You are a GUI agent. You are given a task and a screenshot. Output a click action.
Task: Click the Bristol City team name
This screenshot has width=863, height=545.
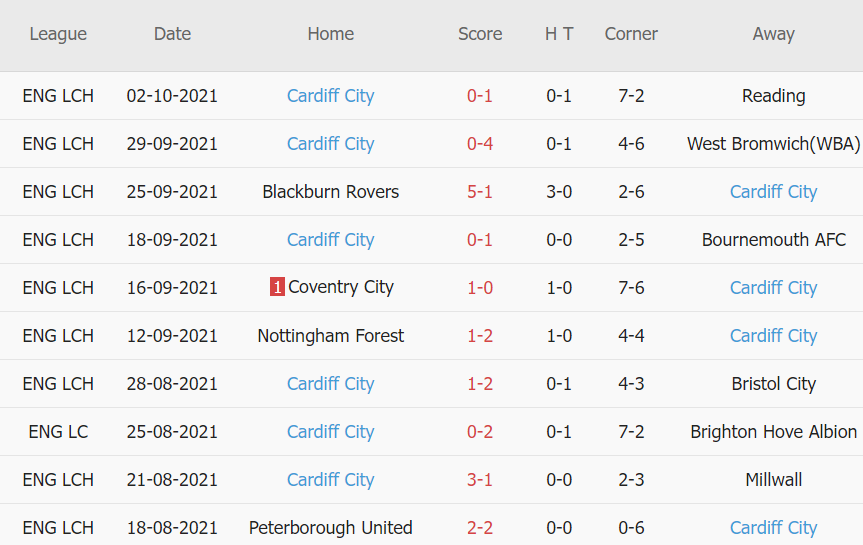coord(773,384)
